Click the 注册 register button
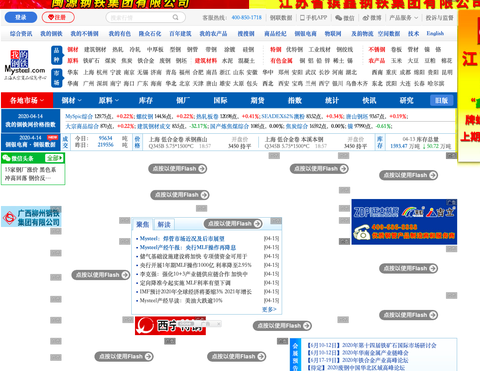Viewport: 480px width, 371px height. click(58, 17)
